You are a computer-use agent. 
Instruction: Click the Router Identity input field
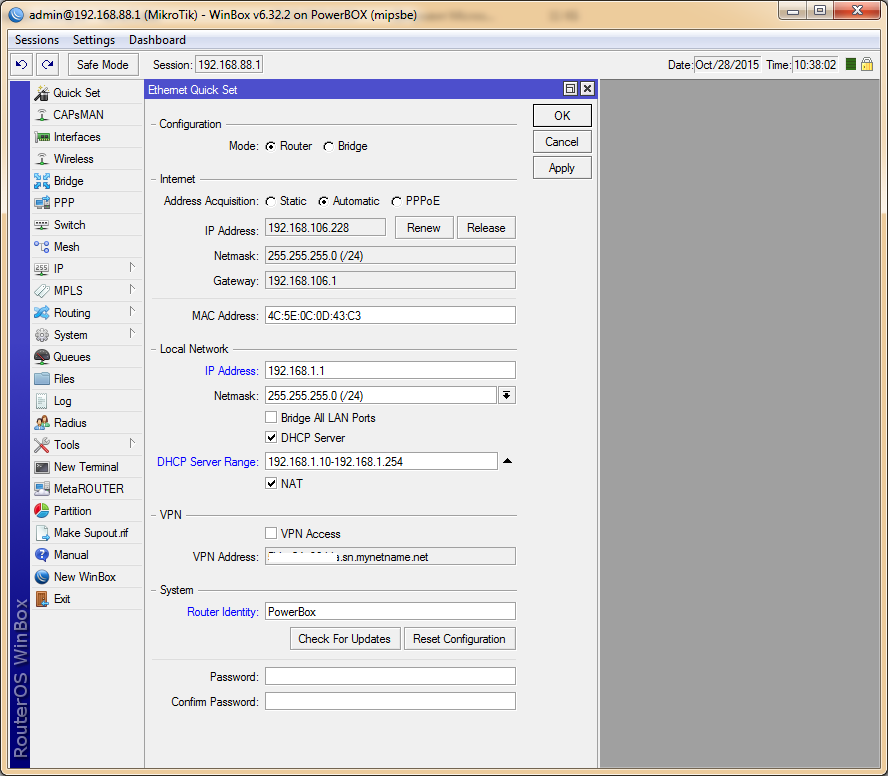(x=390, y=612)
